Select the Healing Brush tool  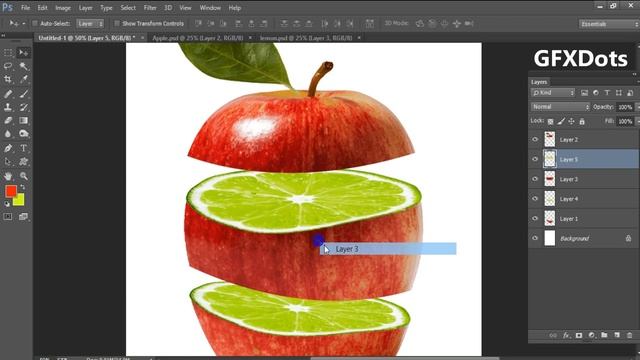coord(8,94)
